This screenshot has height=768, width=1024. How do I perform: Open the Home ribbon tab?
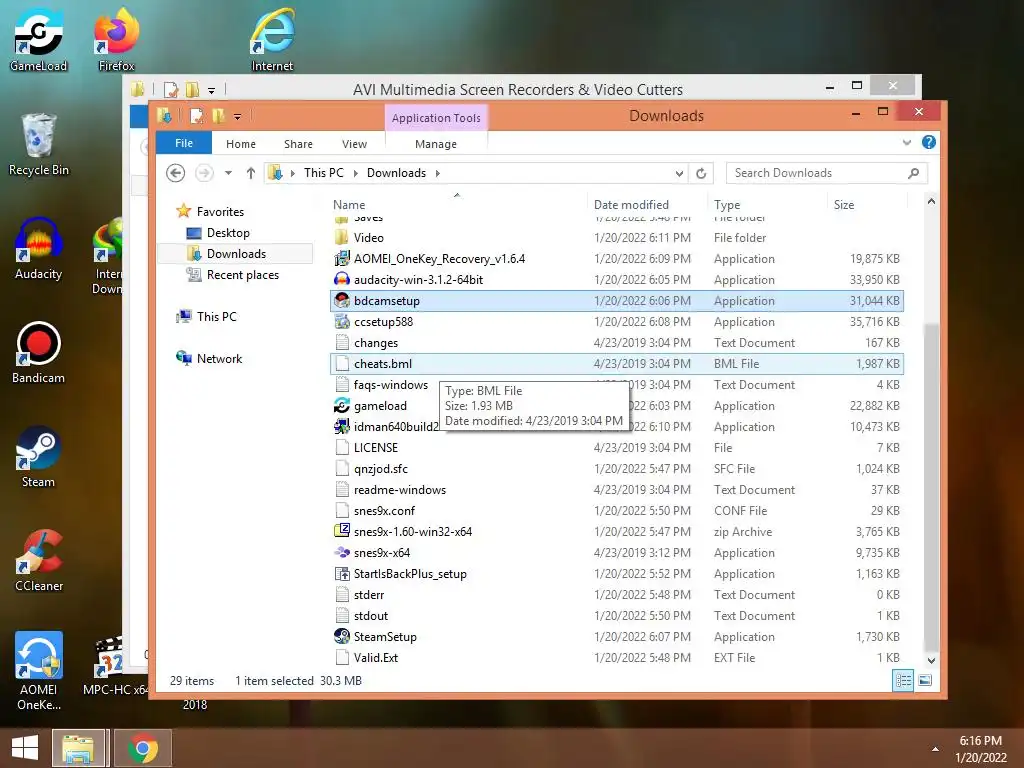pos(241,144)
